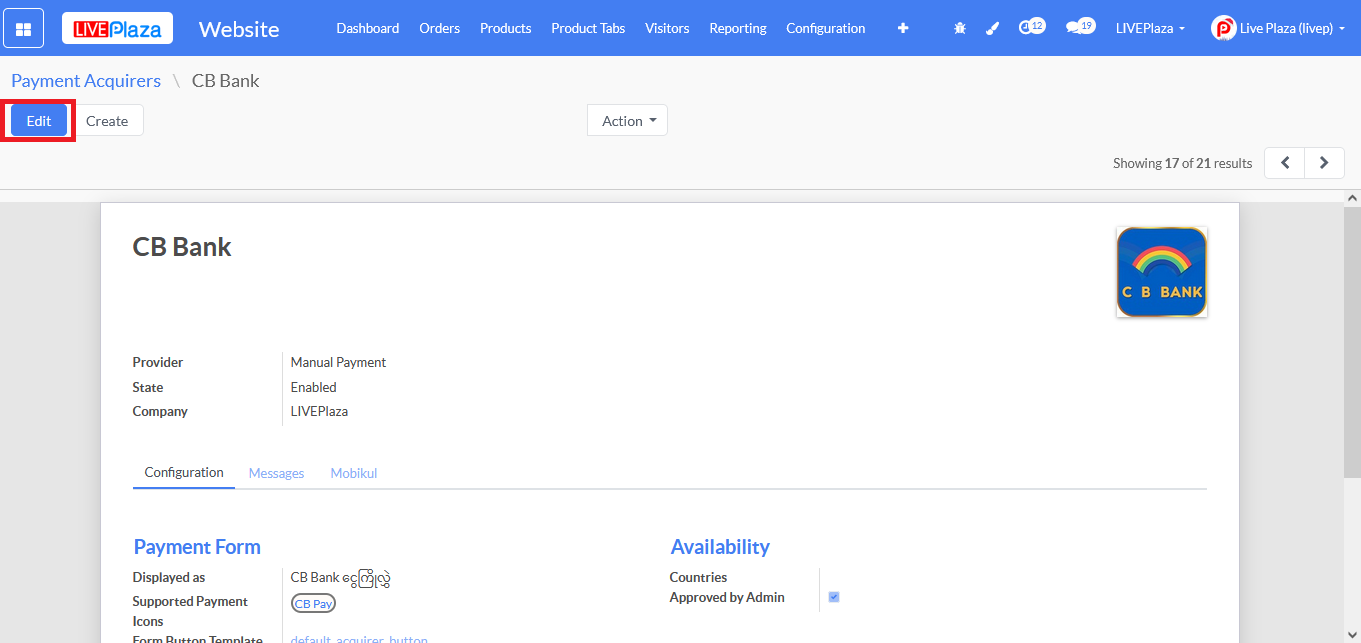Go back to Payment Acquirers breadcrumb
The width and height of the screenshot is (1361, 643).
click(x=86, y=81)
